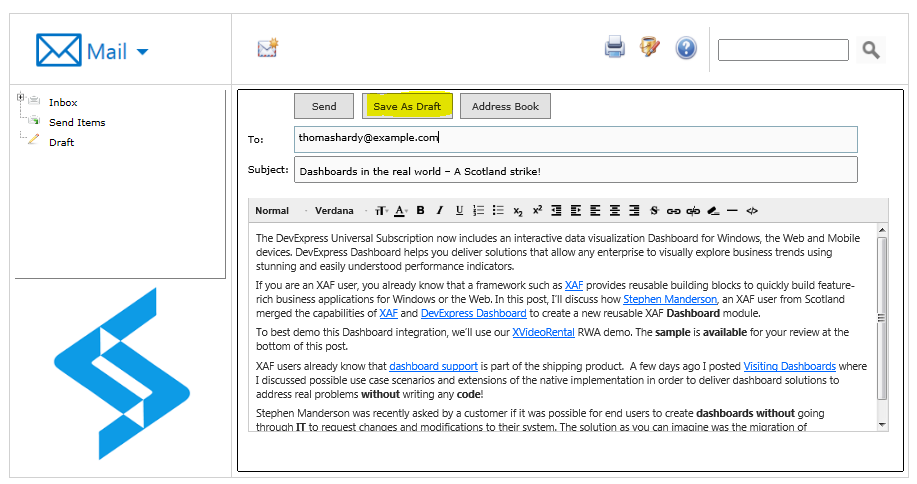Select Inbox folder
This screenshot has width=917, height=484.
click(63, 102)
